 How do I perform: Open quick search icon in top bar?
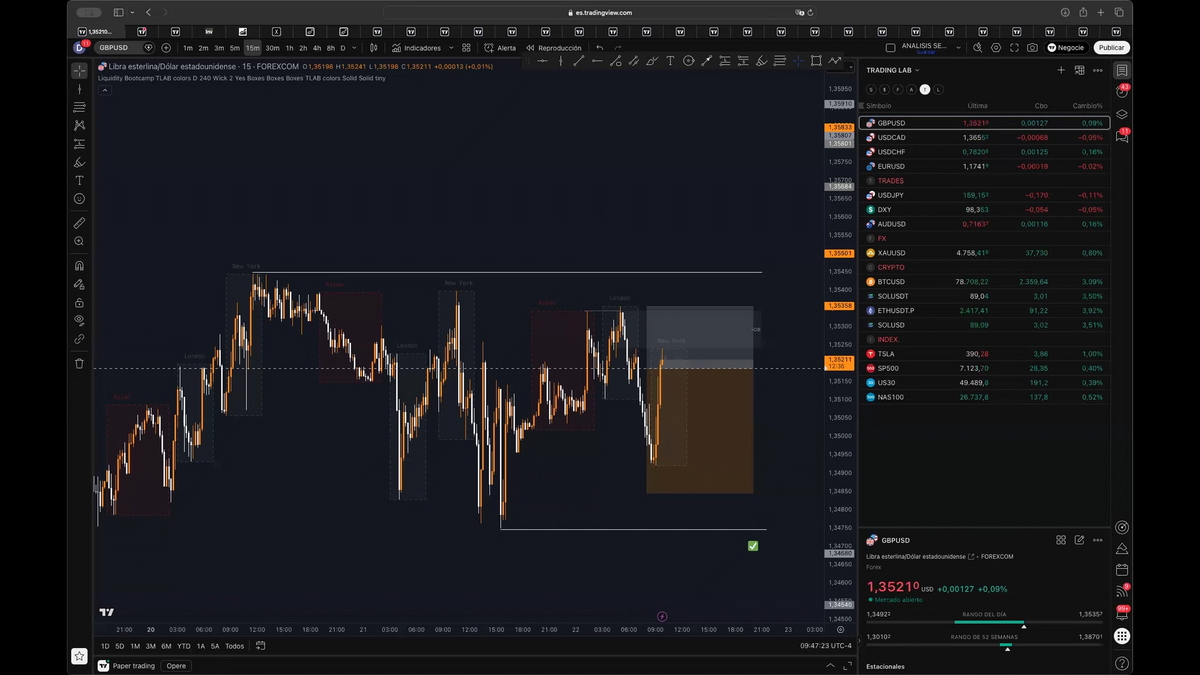(x=978, y=47)
